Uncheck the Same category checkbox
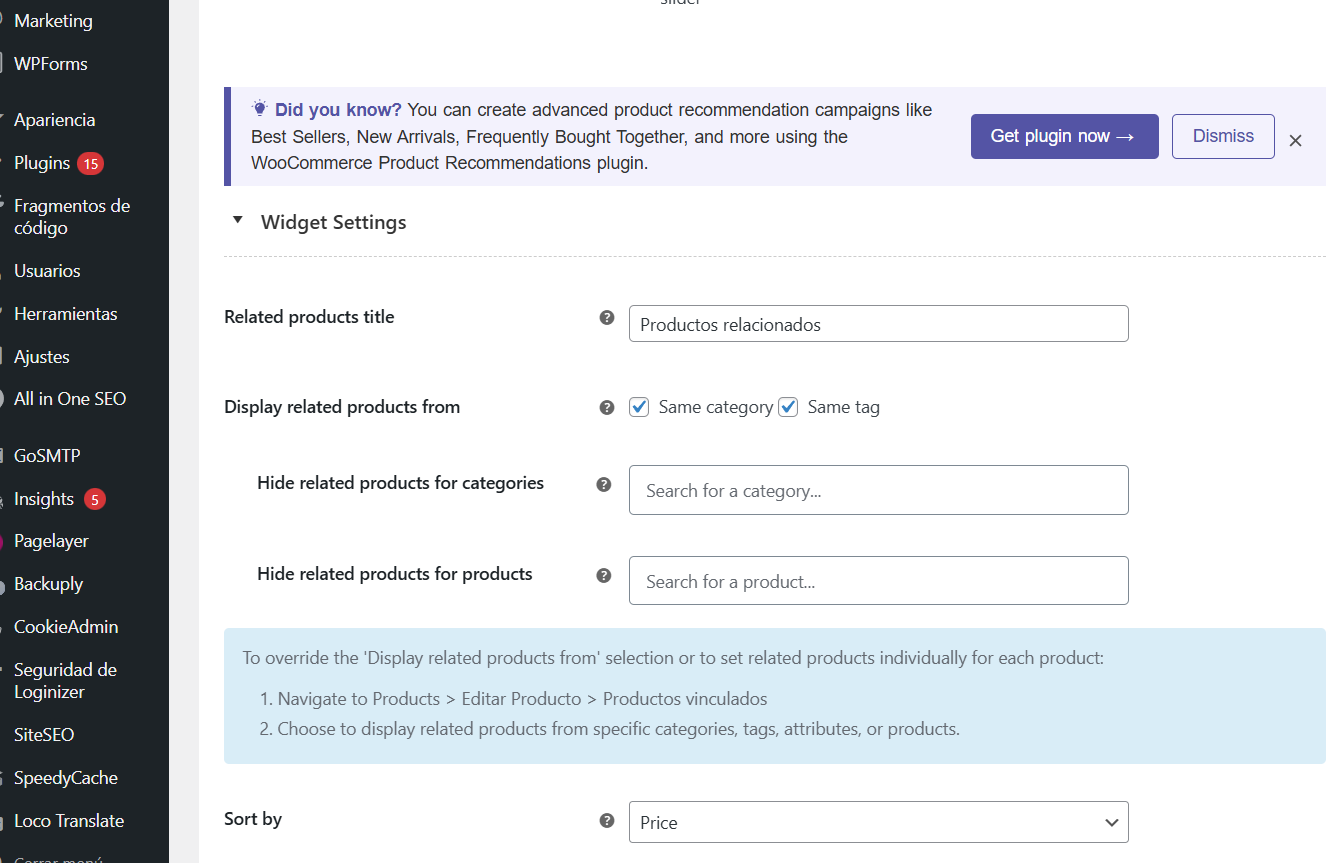The height and width of the screenshot is (863, 1333). 640,407
